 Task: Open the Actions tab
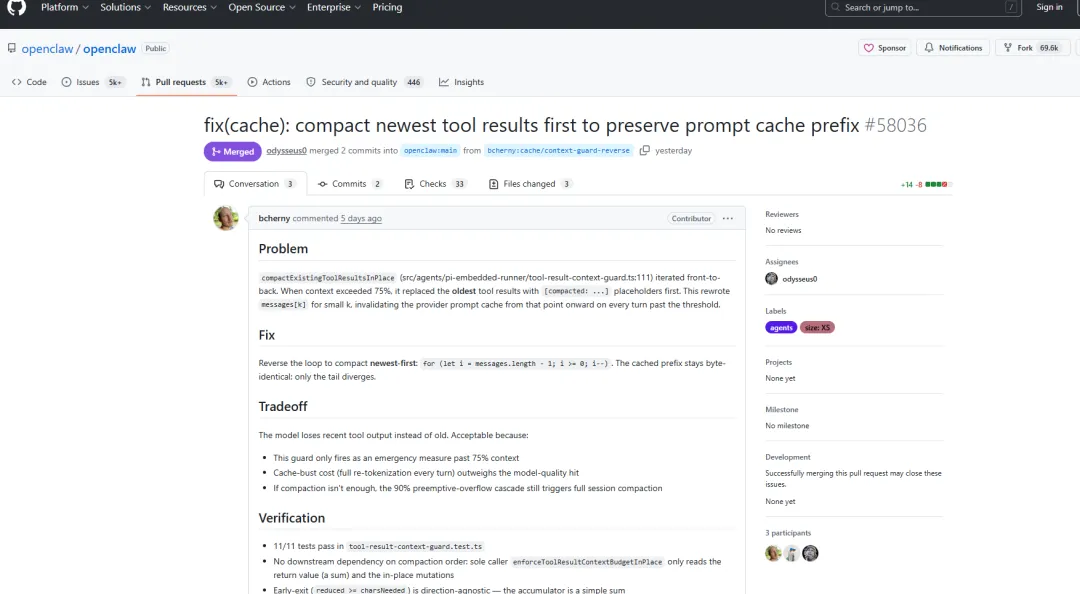point(269,82)
